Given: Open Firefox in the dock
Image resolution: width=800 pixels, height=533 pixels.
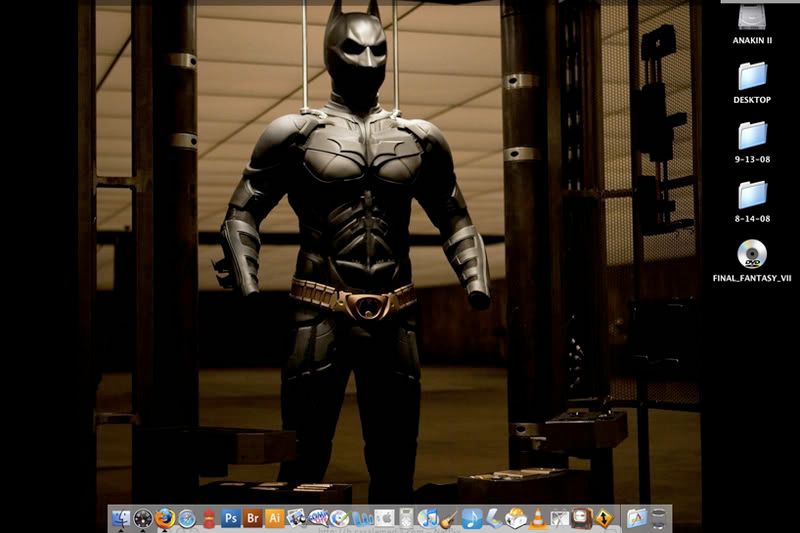Looking at the screenshot, I should pos(165,518).
